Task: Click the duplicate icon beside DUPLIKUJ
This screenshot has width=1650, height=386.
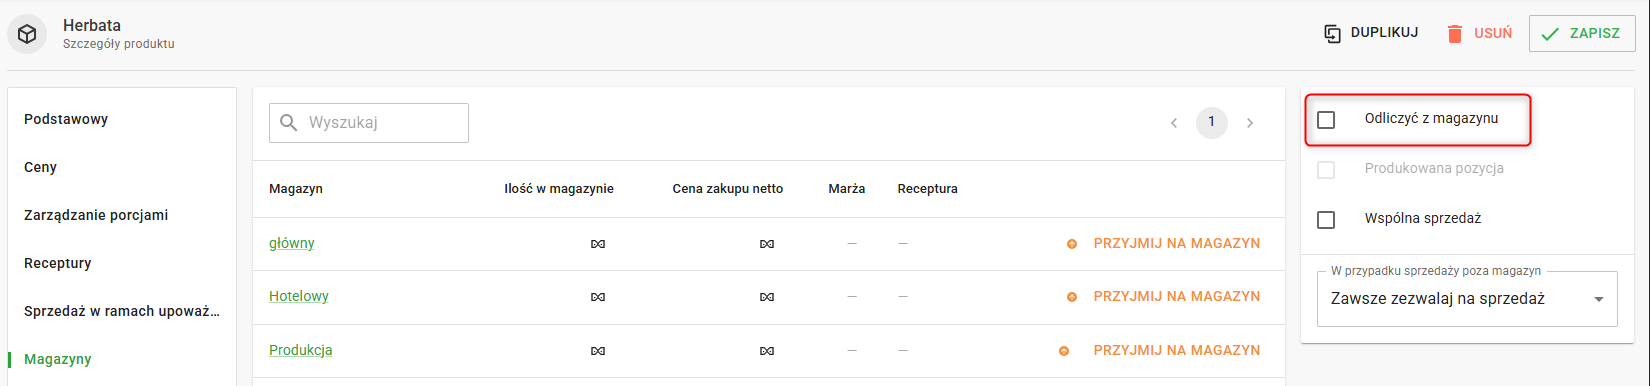Action: (1332, 33)
